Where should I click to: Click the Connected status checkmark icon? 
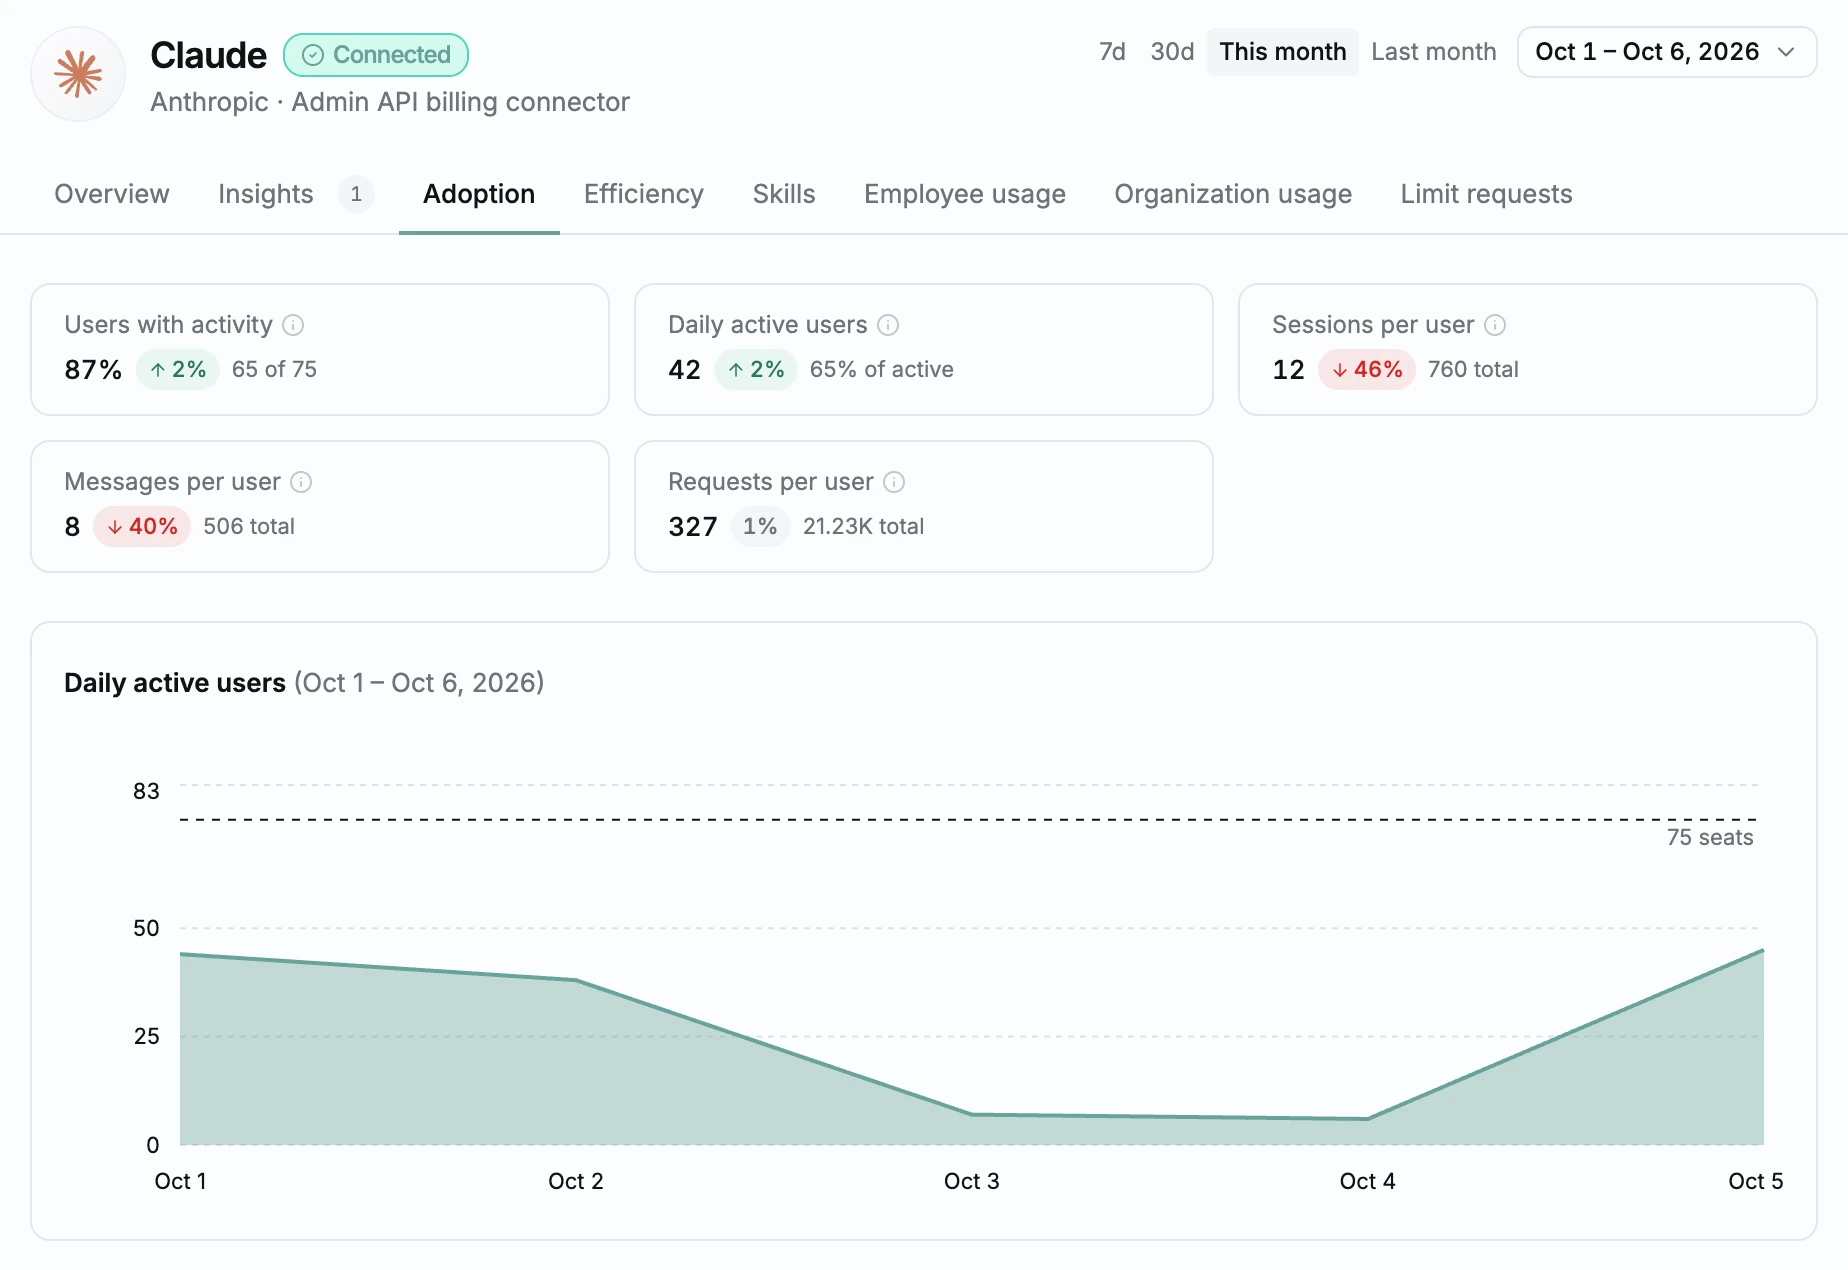[313, 55]
